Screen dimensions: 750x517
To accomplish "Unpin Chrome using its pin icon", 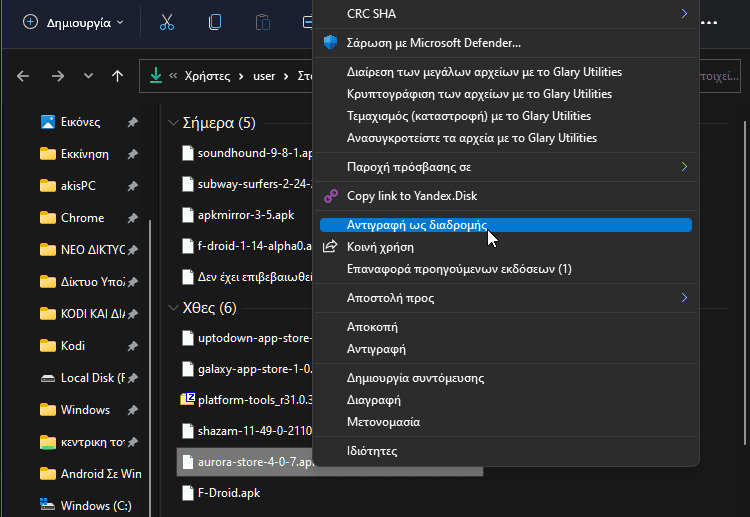I will click(x=133, y=218).
